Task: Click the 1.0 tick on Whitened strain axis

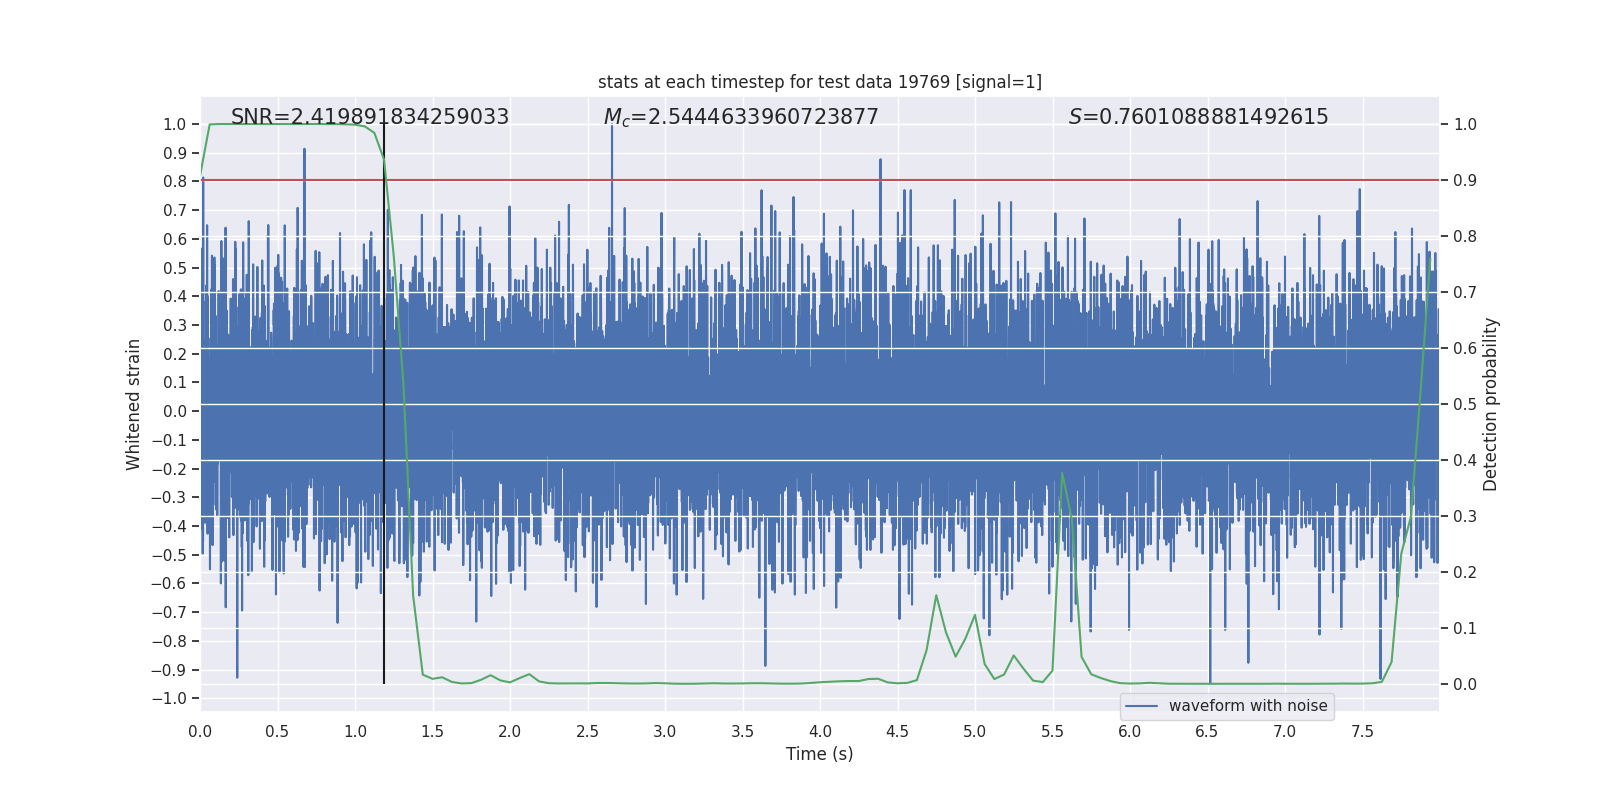Action: (174, 125)
